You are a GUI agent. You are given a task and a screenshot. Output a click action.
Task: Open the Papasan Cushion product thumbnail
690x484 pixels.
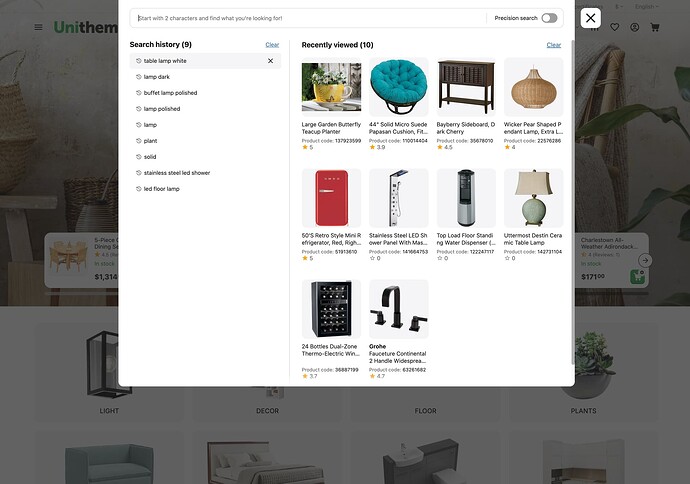pos(398,87)
